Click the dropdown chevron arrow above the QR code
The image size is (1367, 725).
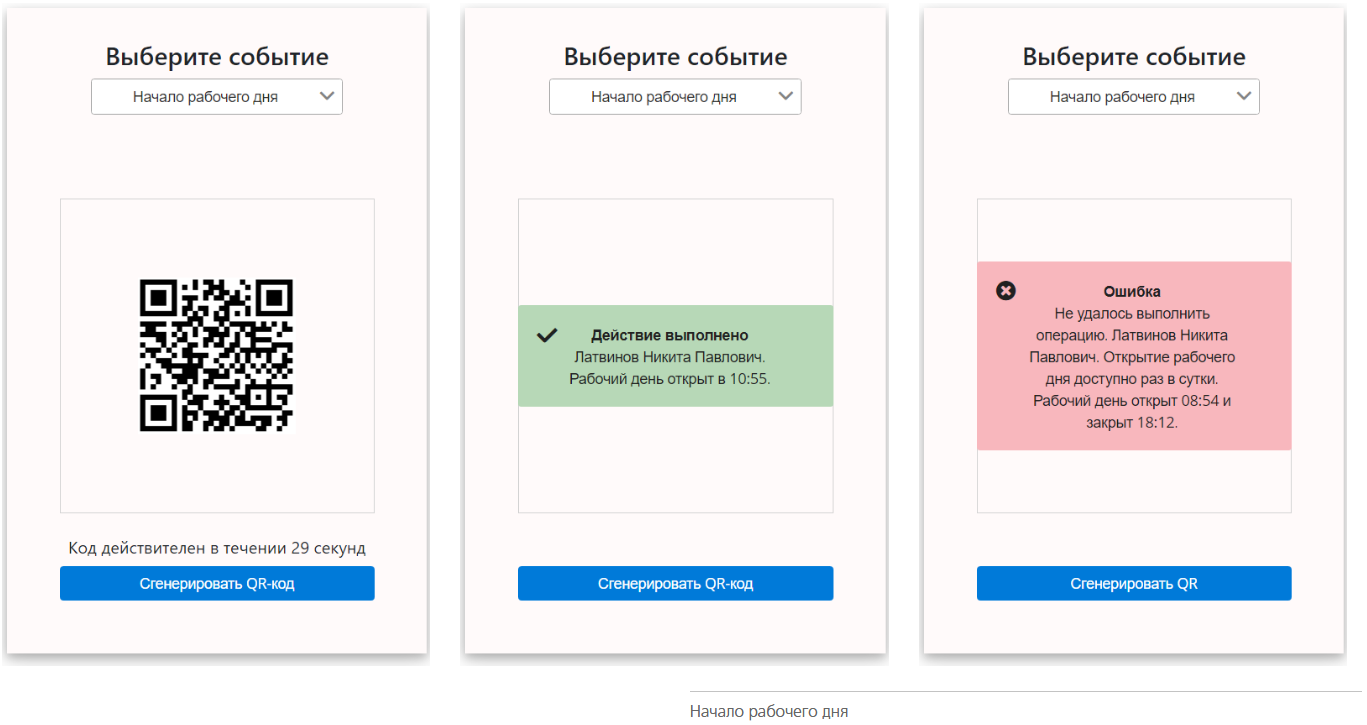327,96
